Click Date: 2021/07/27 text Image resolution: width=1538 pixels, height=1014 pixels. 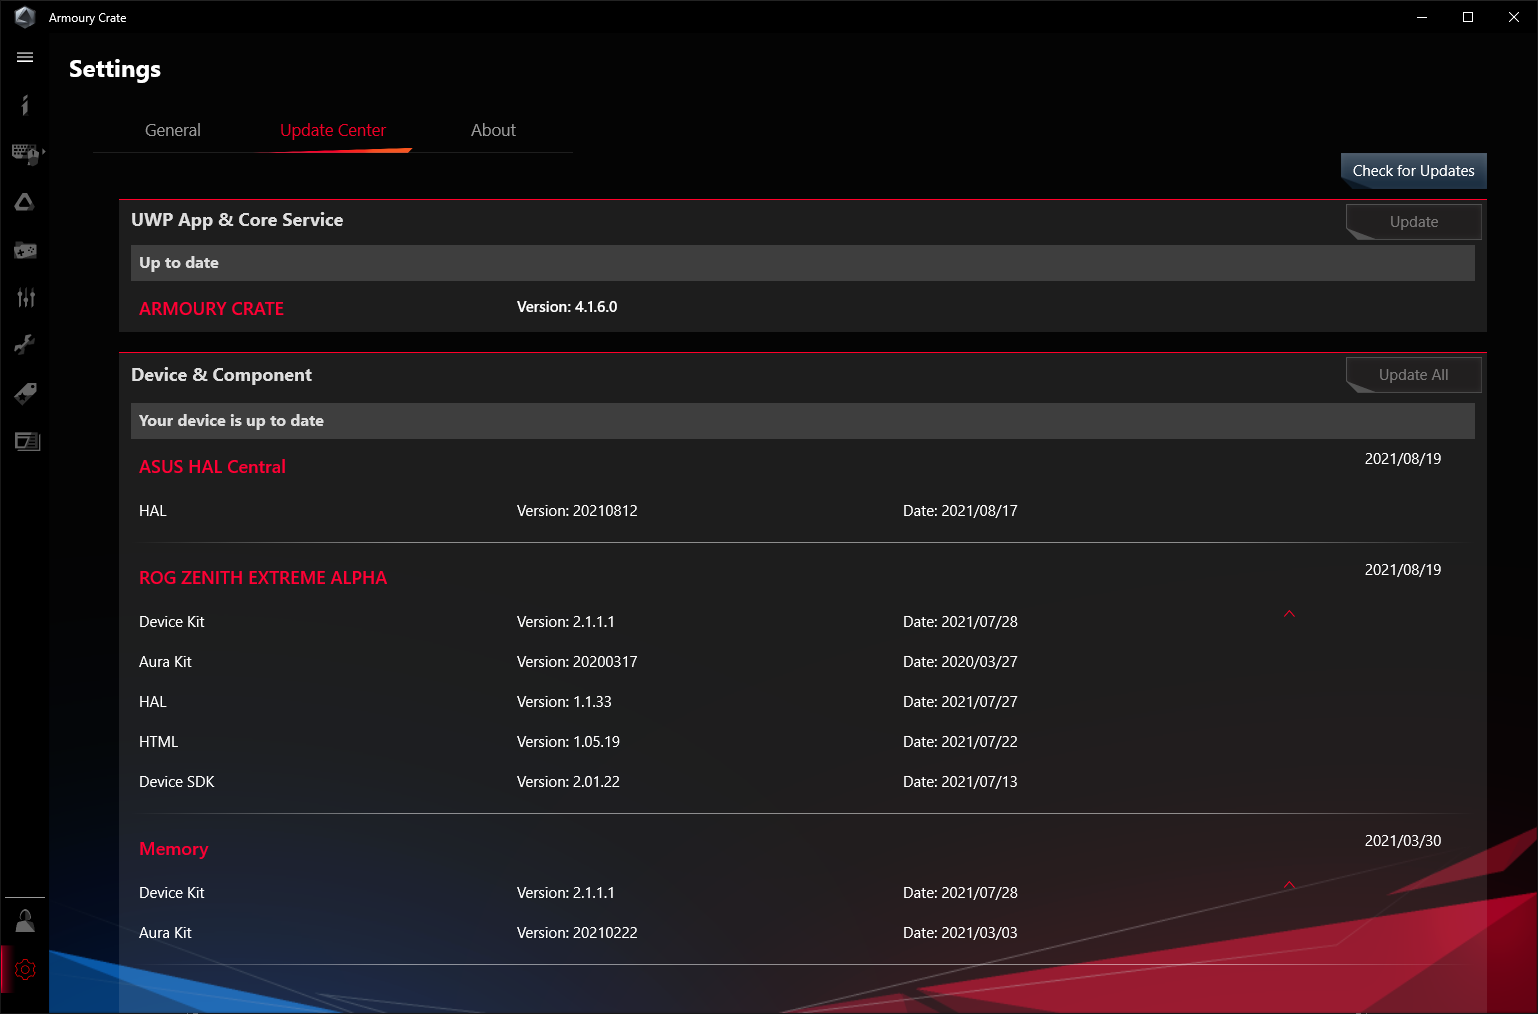(960, 702)
